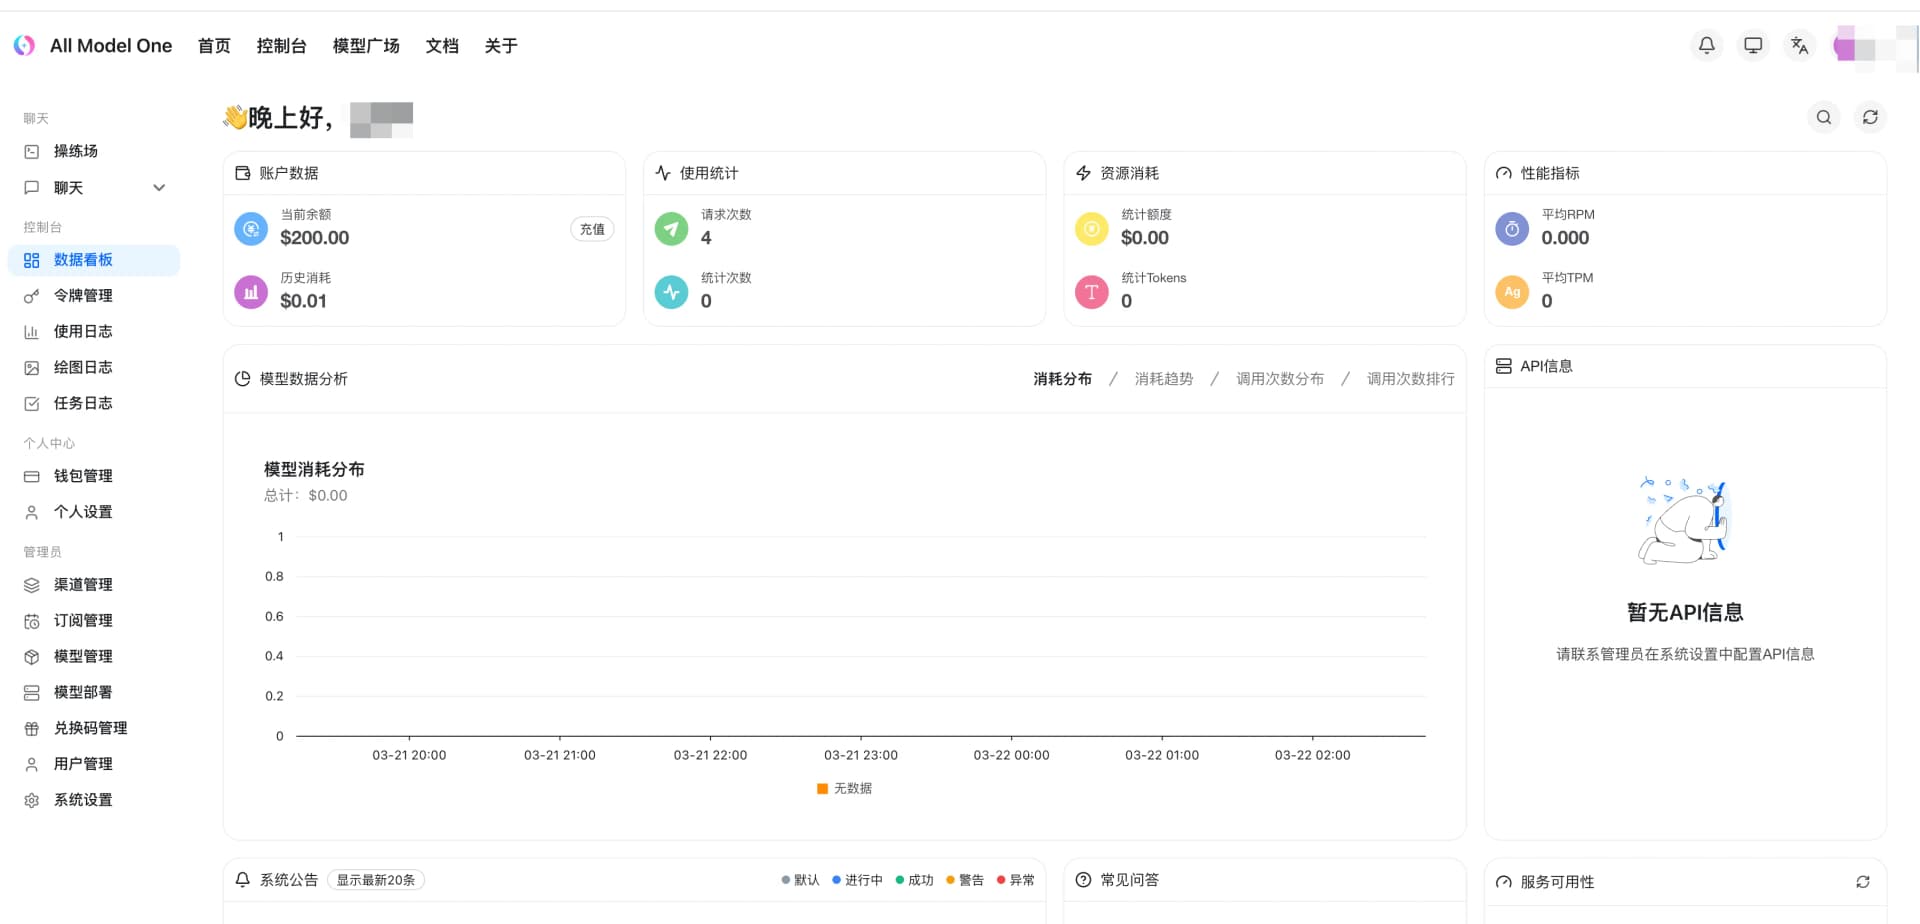Viewport: 1920px width, 924px height.
Task: Click the 统计次数 pulse icon
Action: point(671,292)
